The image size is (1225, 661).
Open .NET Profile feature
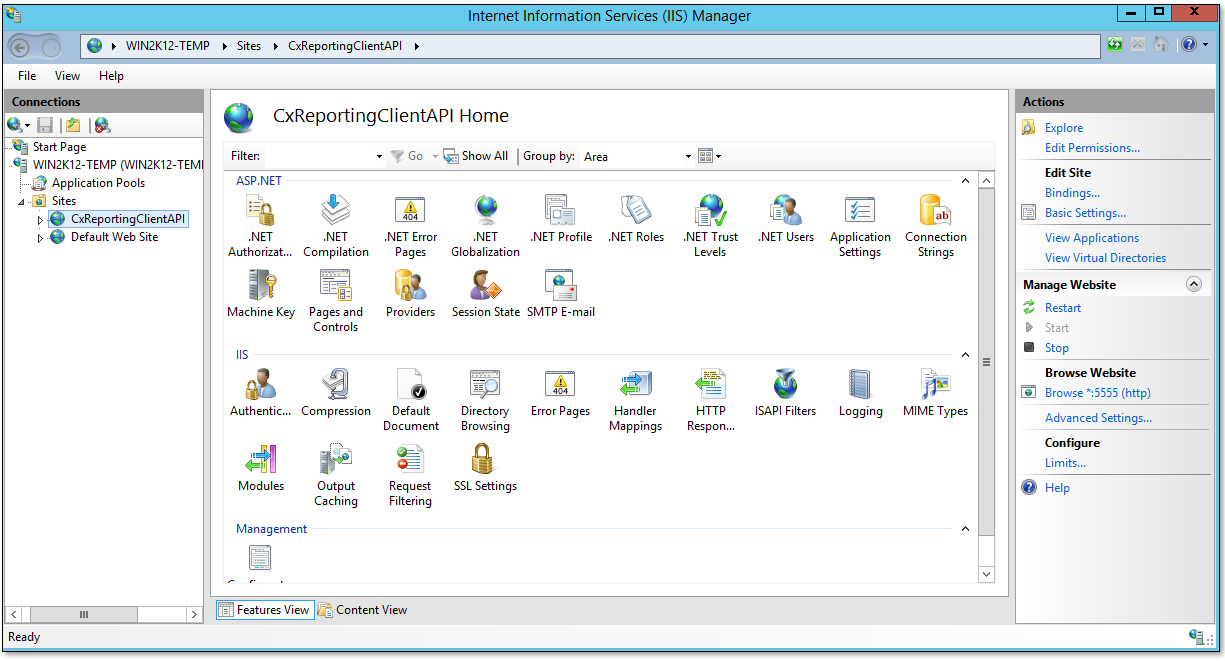[x=560, y=219]
